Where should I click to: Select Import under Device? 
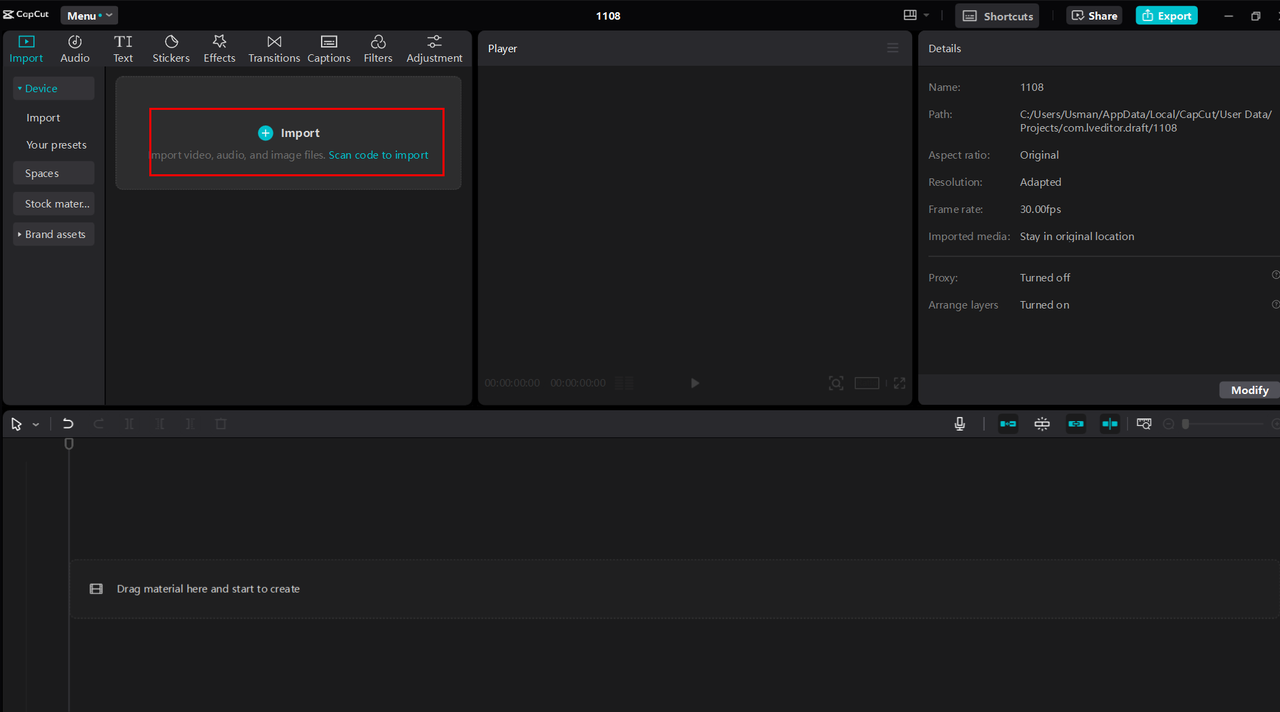(43, 118)
